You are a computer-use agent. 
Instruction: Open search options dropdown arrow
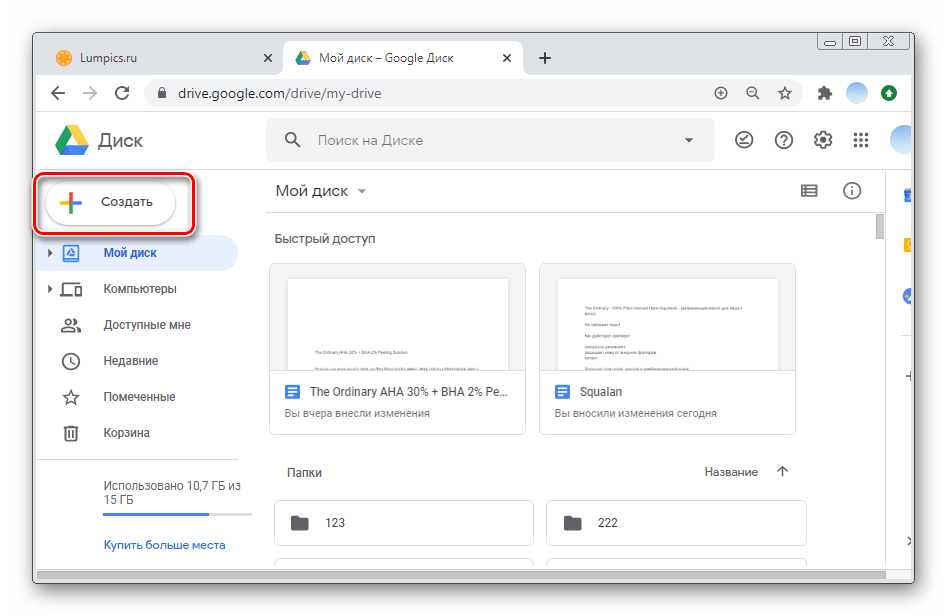click(688, 141)
